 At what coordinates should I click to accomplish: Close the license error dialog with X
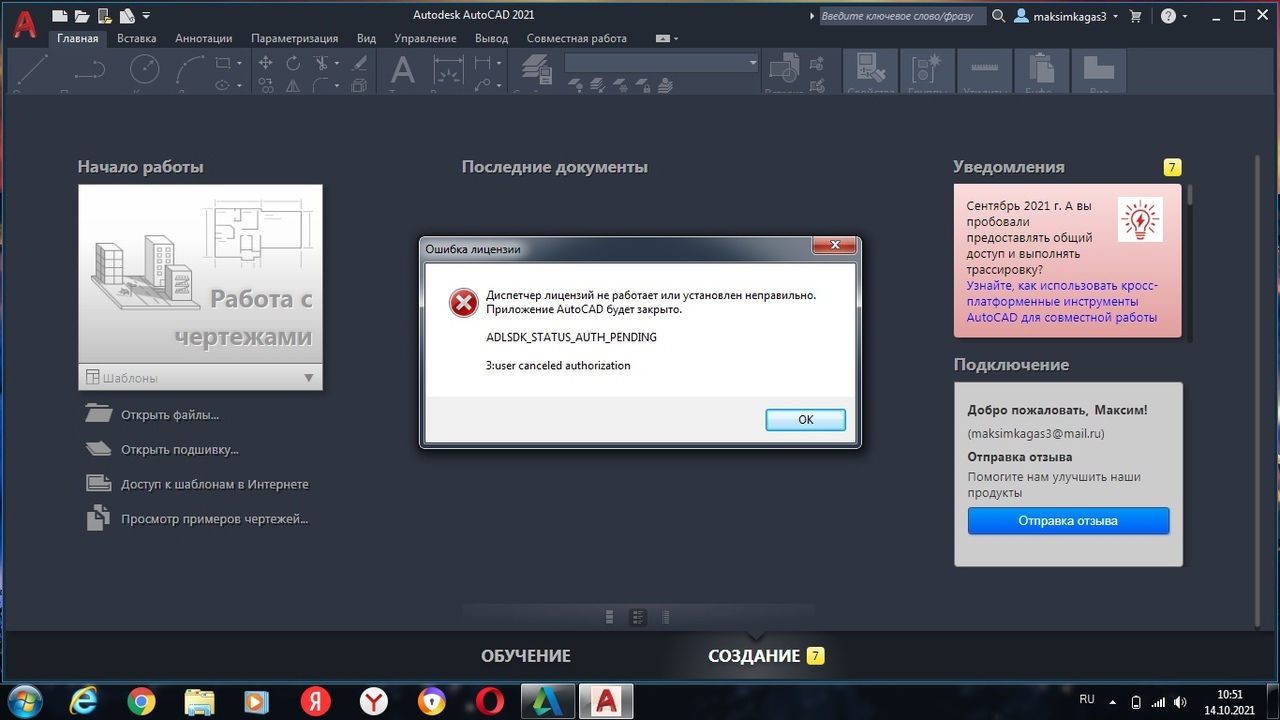point(833,246)
